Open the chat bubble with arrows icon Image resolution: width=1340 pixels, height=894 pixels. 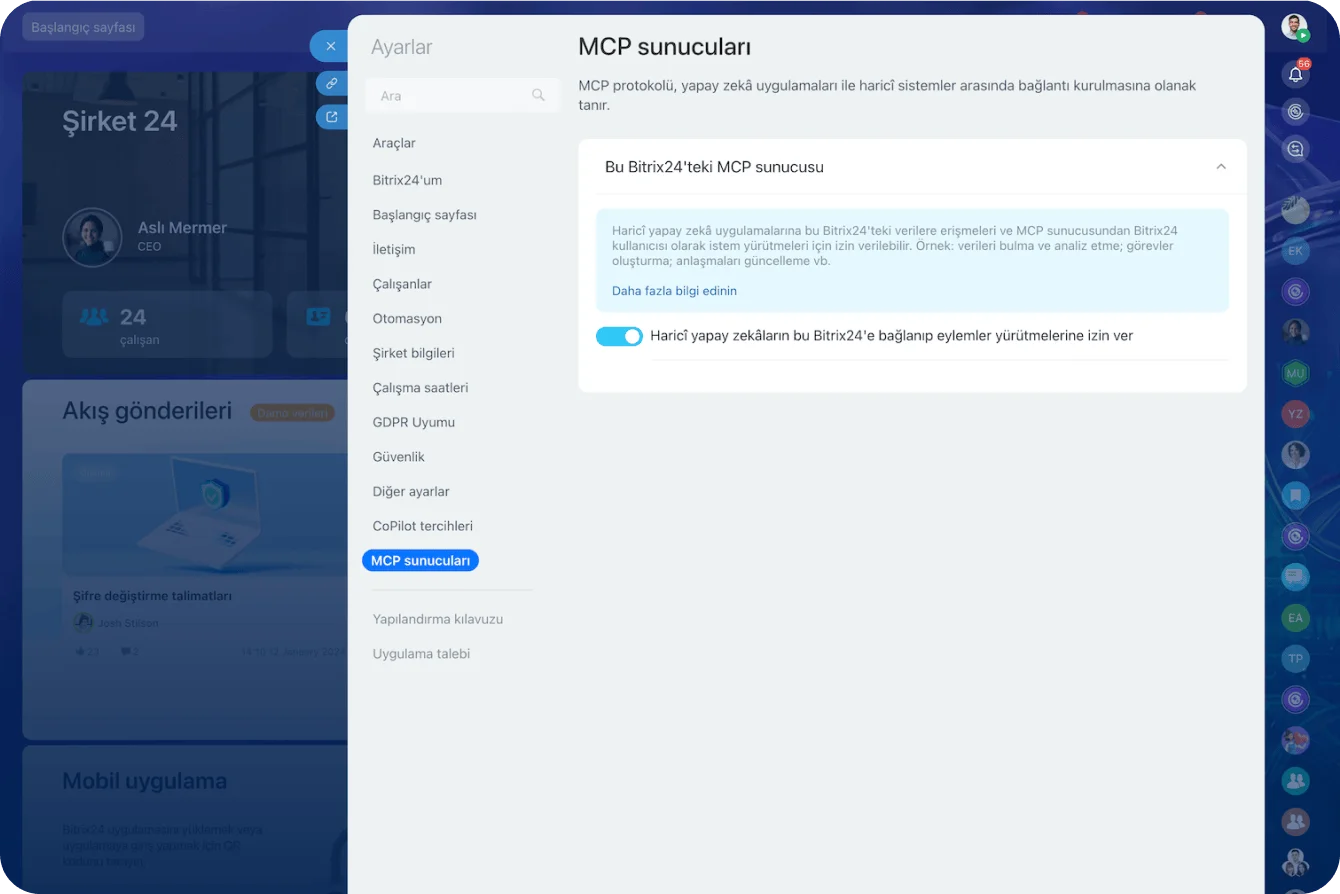(x=1296, y=149)
